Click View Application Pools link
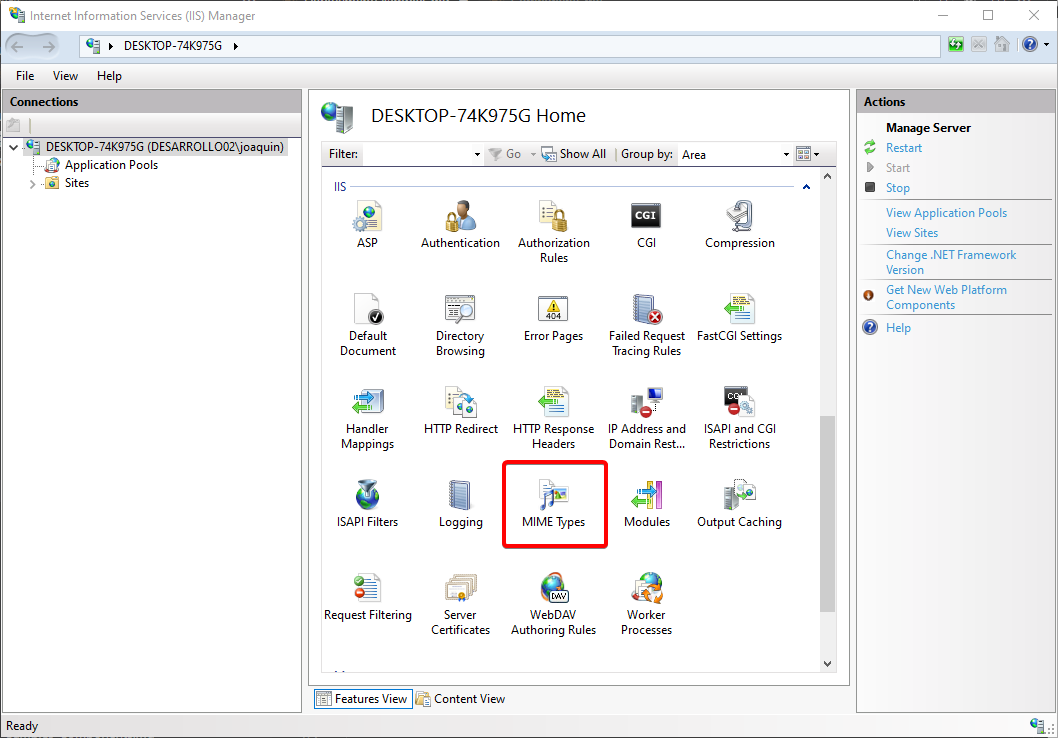Viewport: 1058px width, 738px height. click(946, 212)
